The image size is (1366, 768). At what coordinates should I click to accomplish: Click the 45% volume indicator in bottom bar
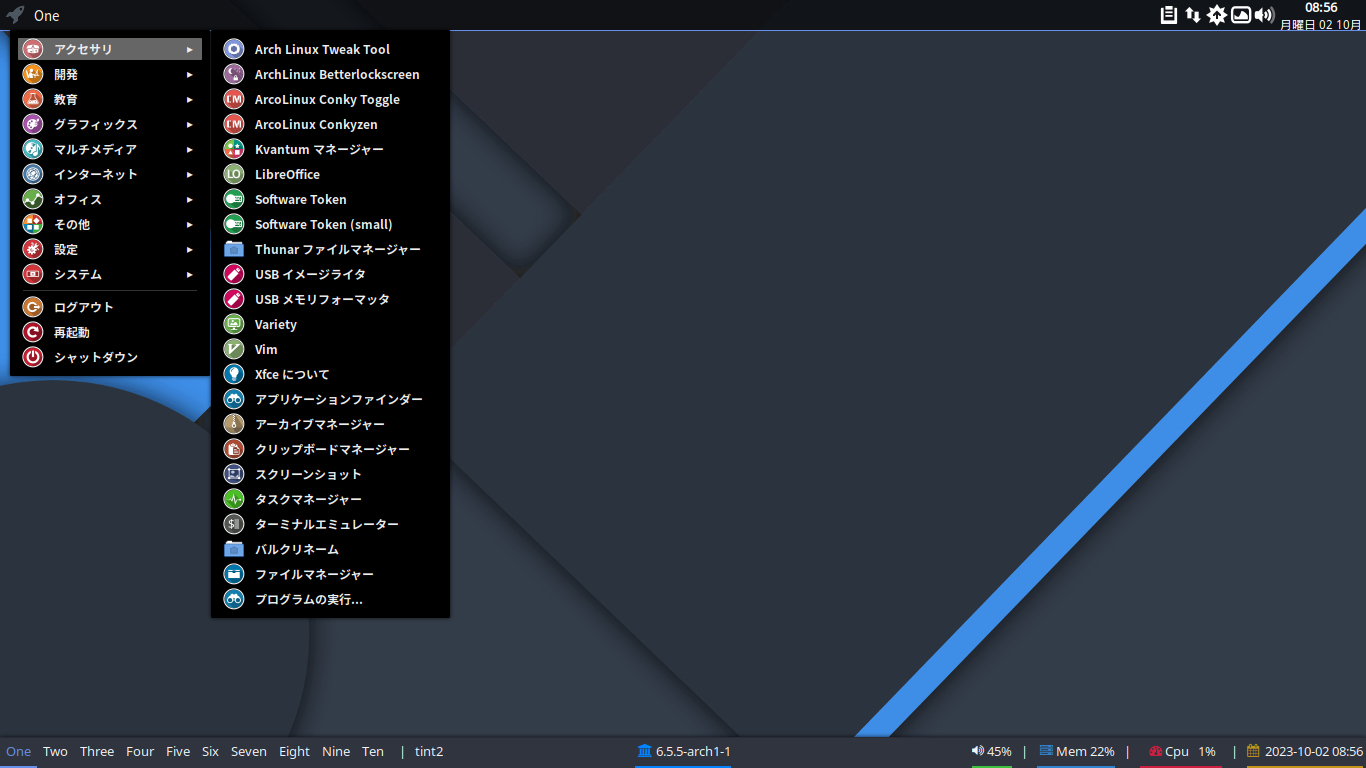pos(991,751)
